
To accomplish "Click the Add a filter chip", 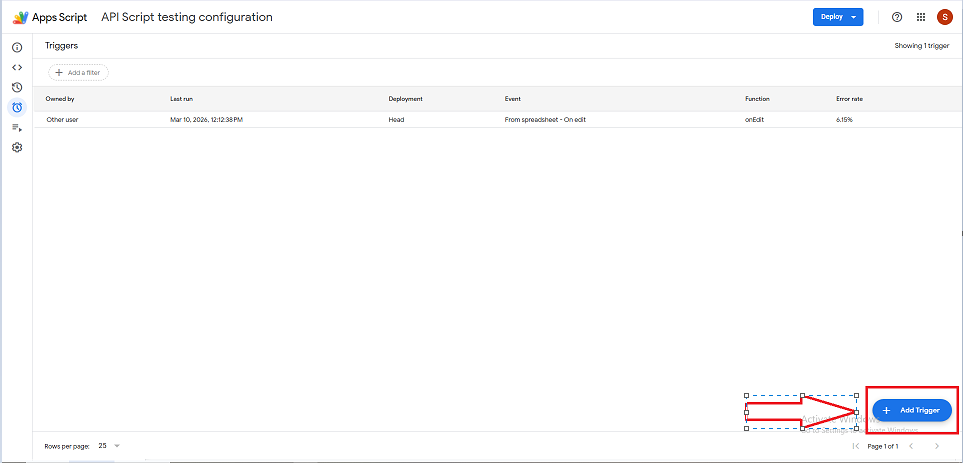I will pyautogui.click(x=78, y=72).
